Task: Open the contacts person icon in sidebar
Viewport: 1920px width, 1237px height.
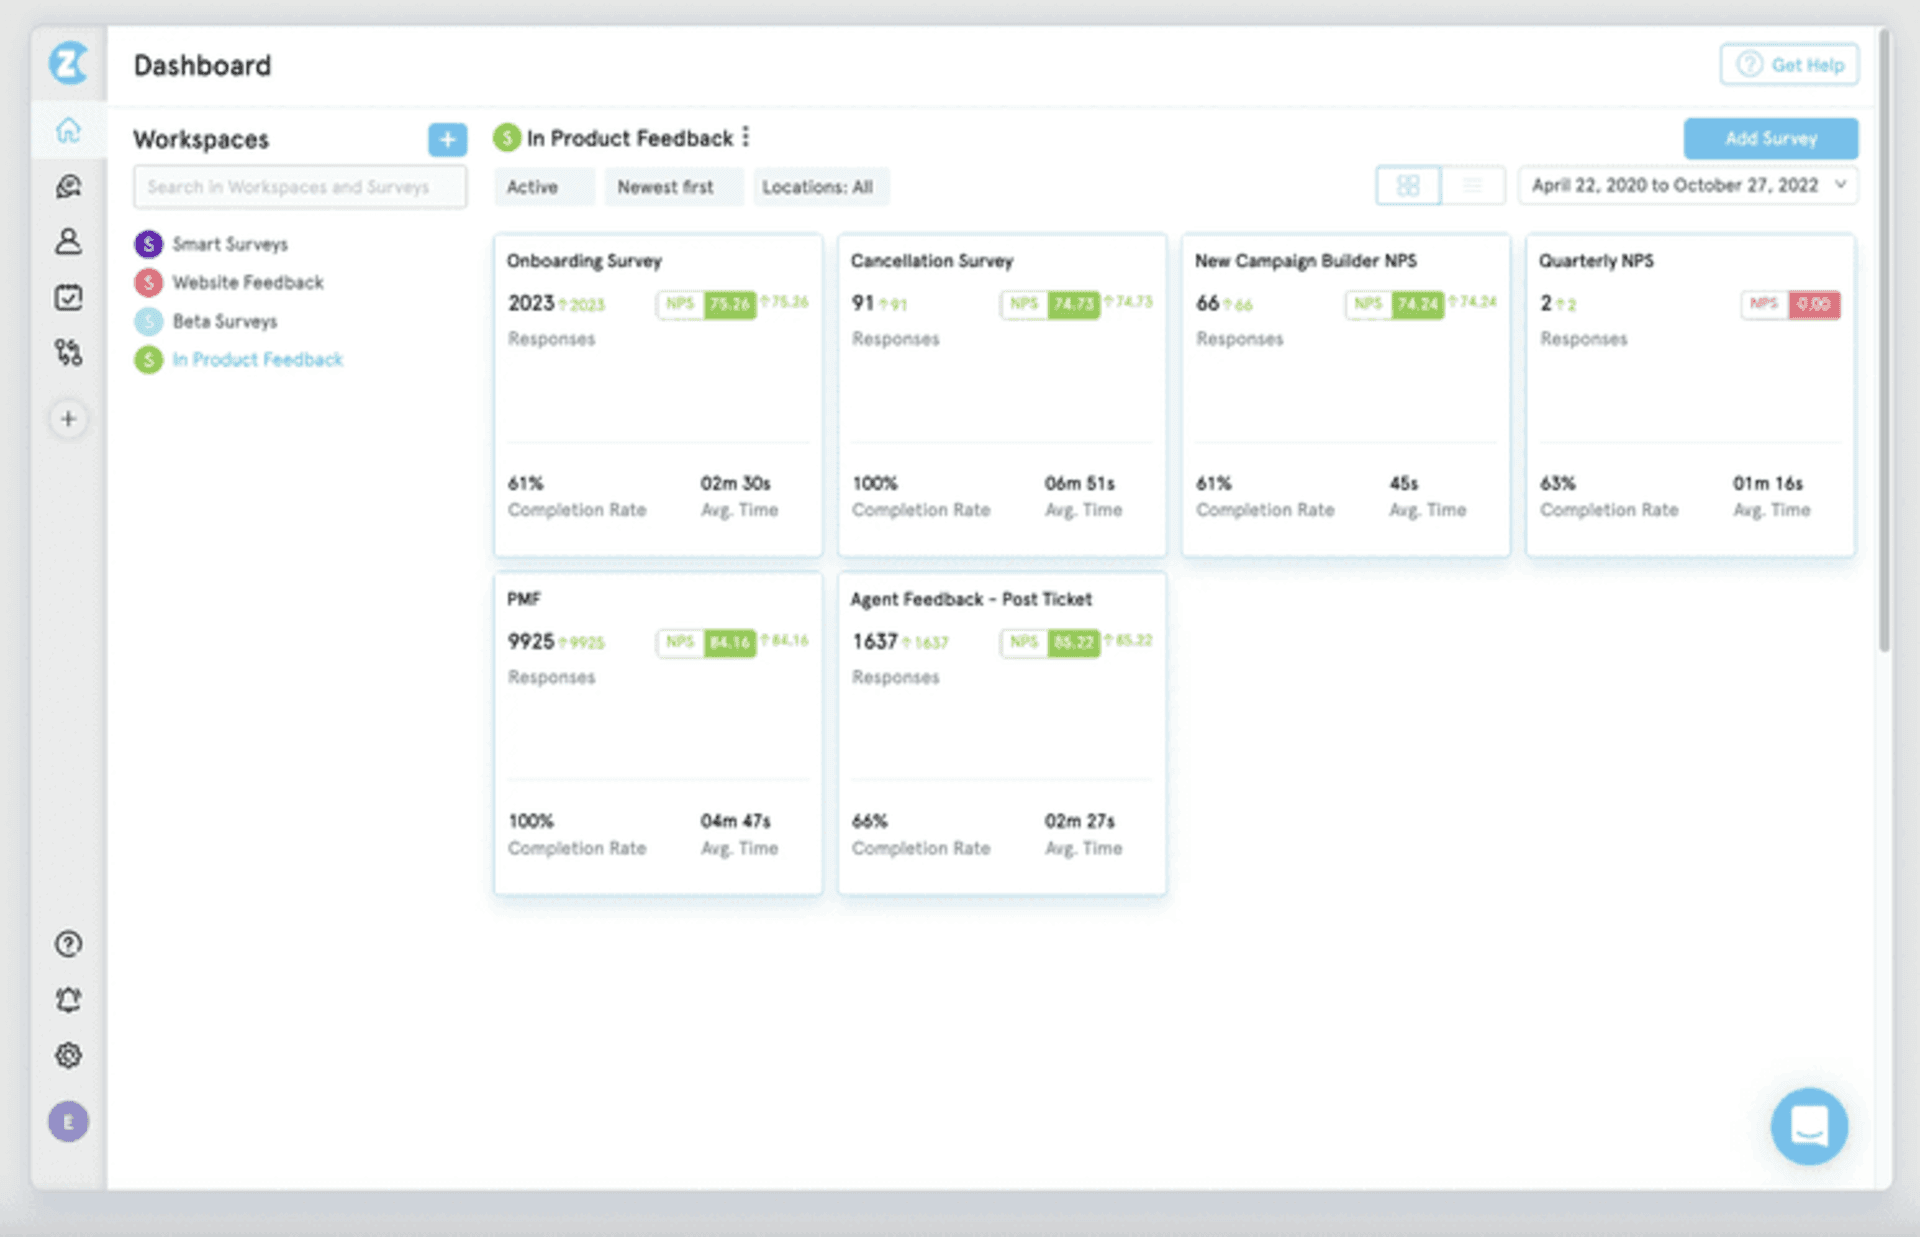Action: [x=68, y=242]
